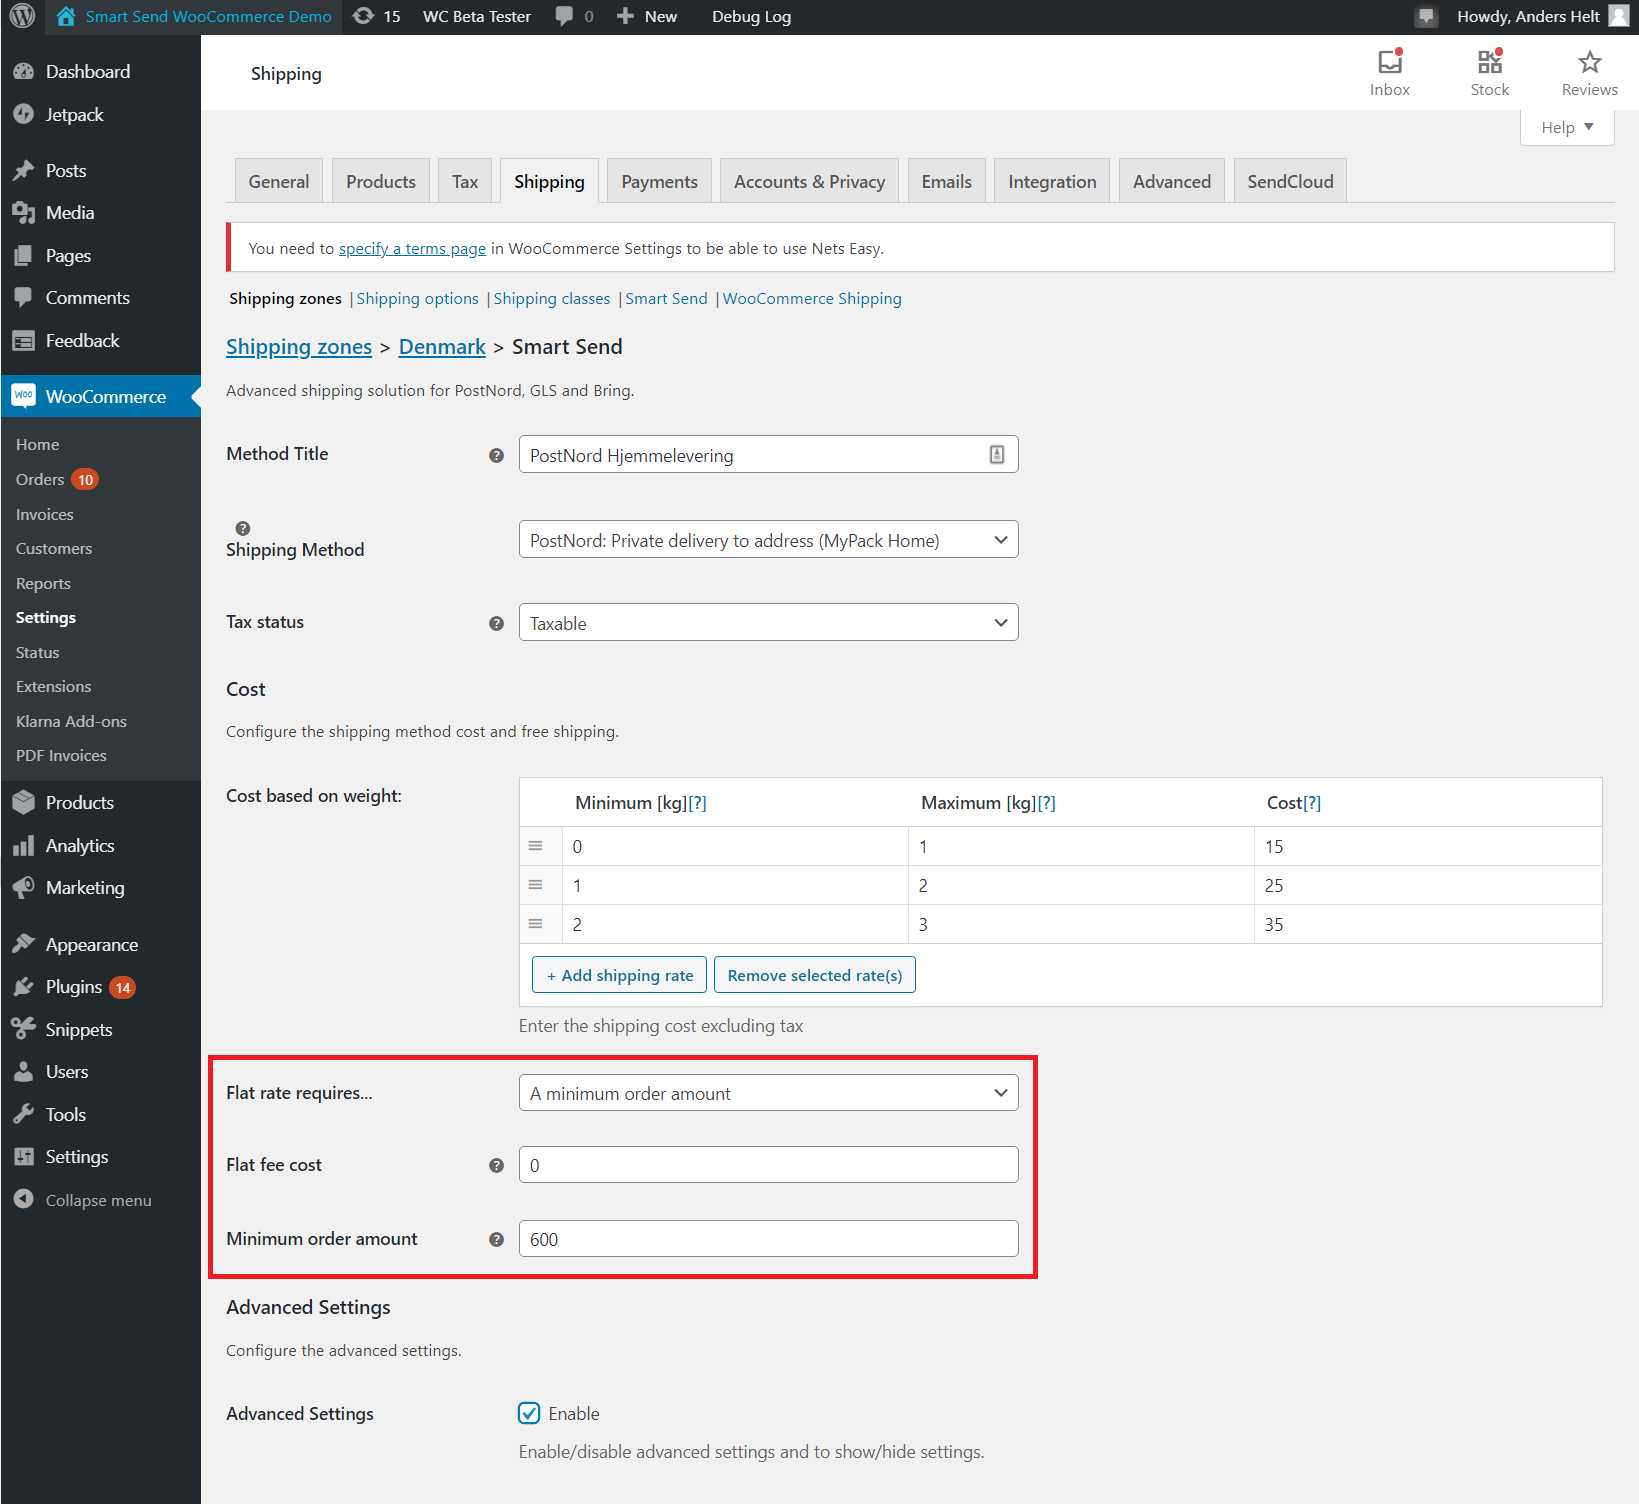Open Debug Log in admin bar

[x=751, y=16]
